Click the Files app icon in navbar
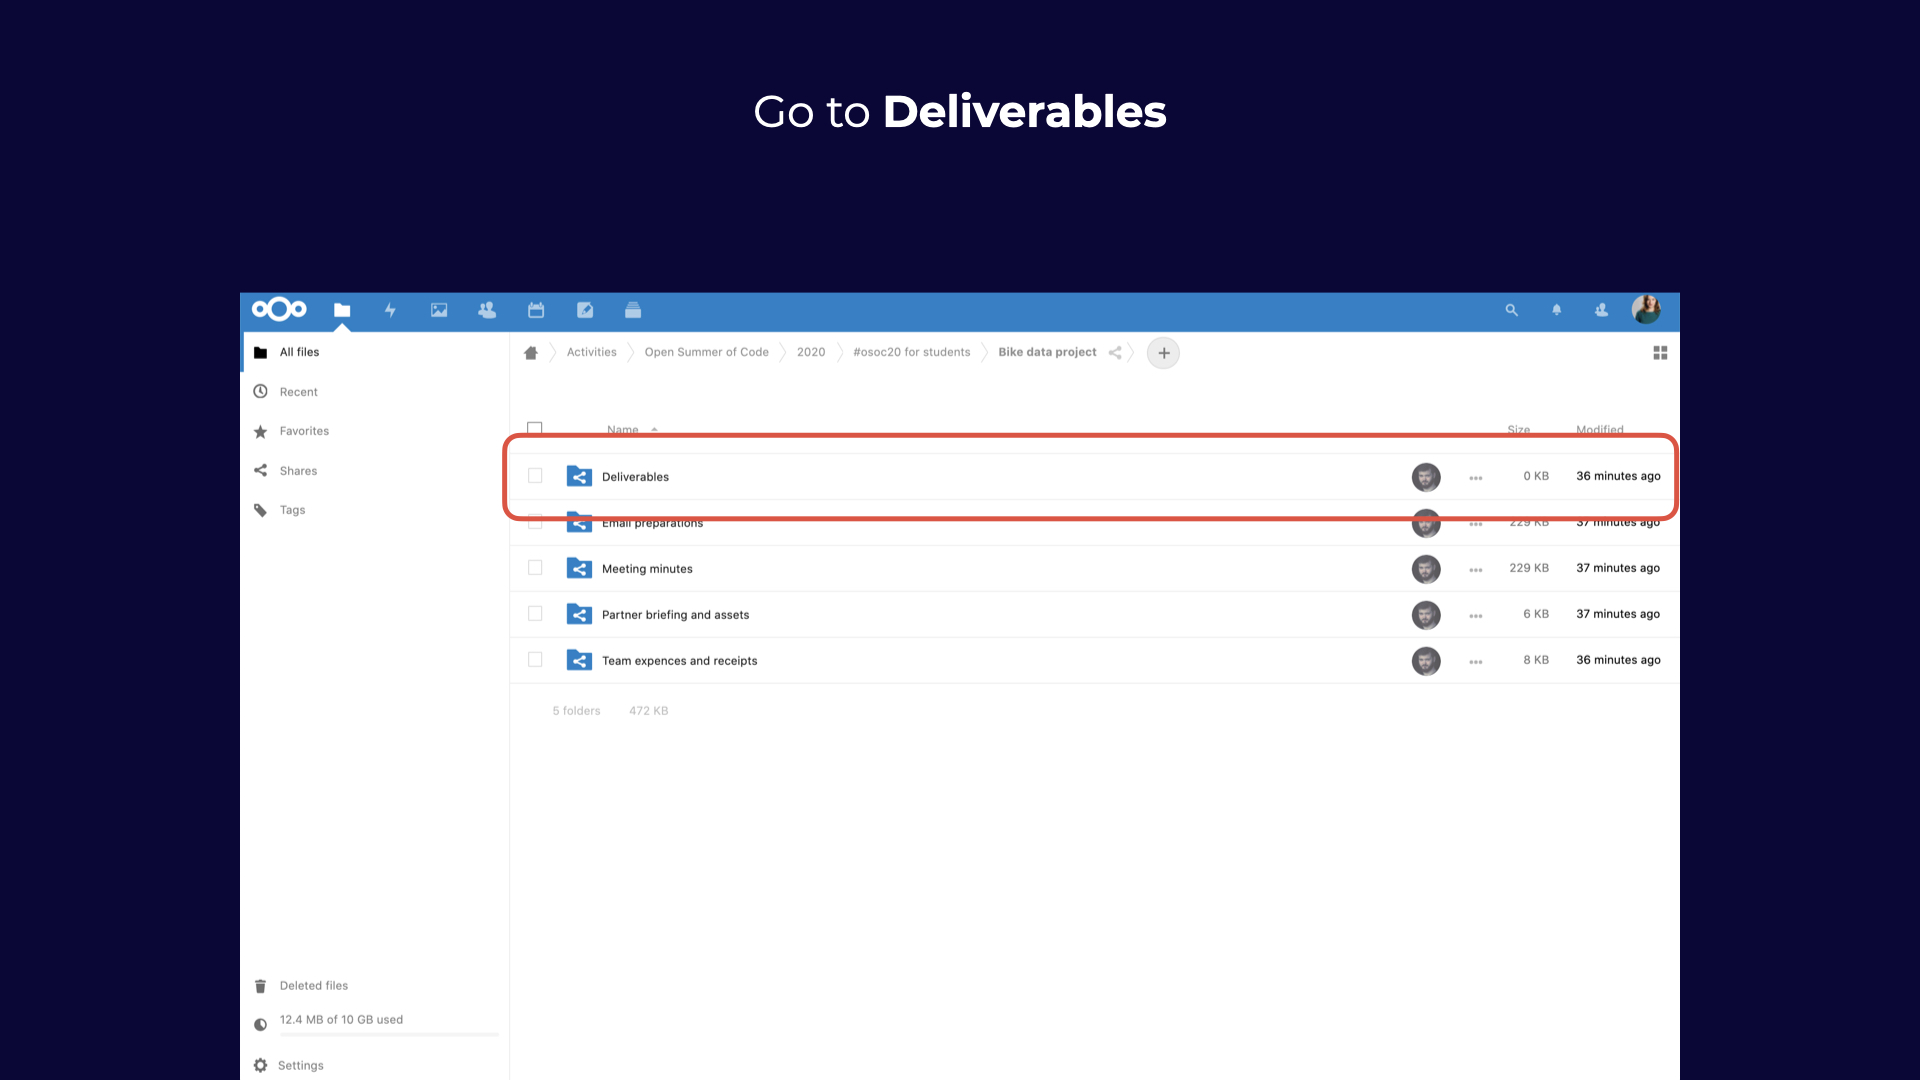The height and width of the screenshot is (1080, 1920). point(342,310)
